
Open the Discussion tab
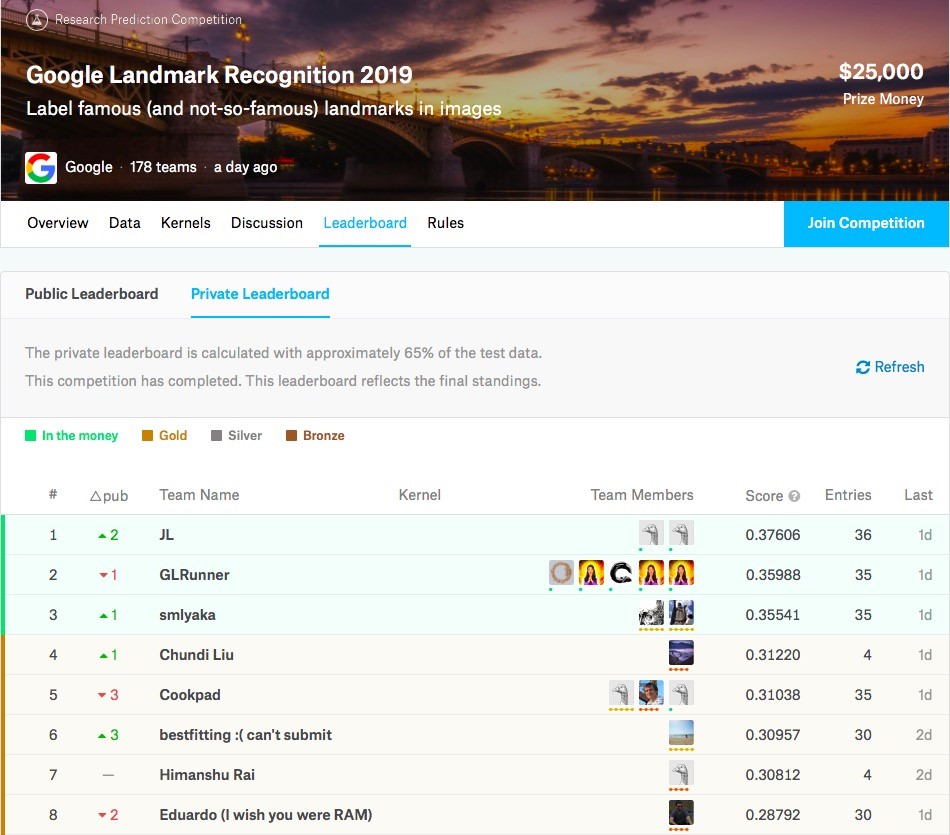267,223
